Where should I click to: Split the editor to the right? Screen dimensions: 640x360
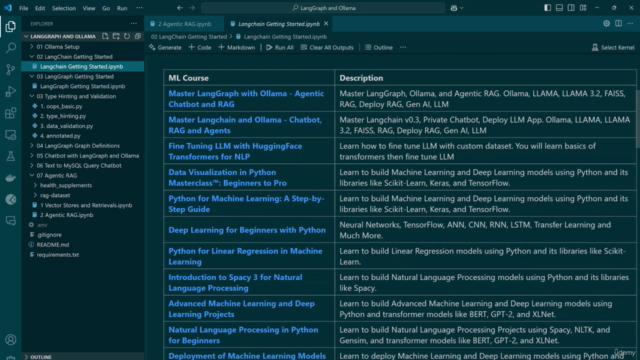[618, 24]
